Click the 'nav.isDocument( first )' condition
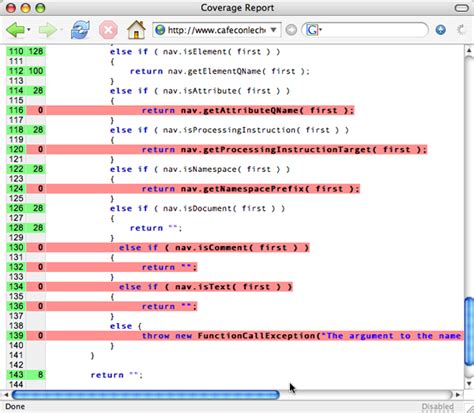Screen dimensions: 474x413 [x=224, y=208]
